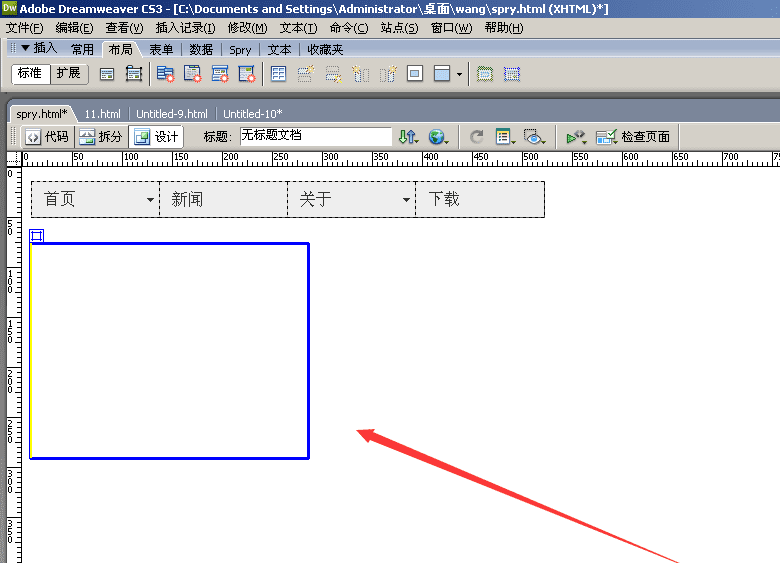
Task: Click the Frames layout icon
Action: tap(442, 74)
